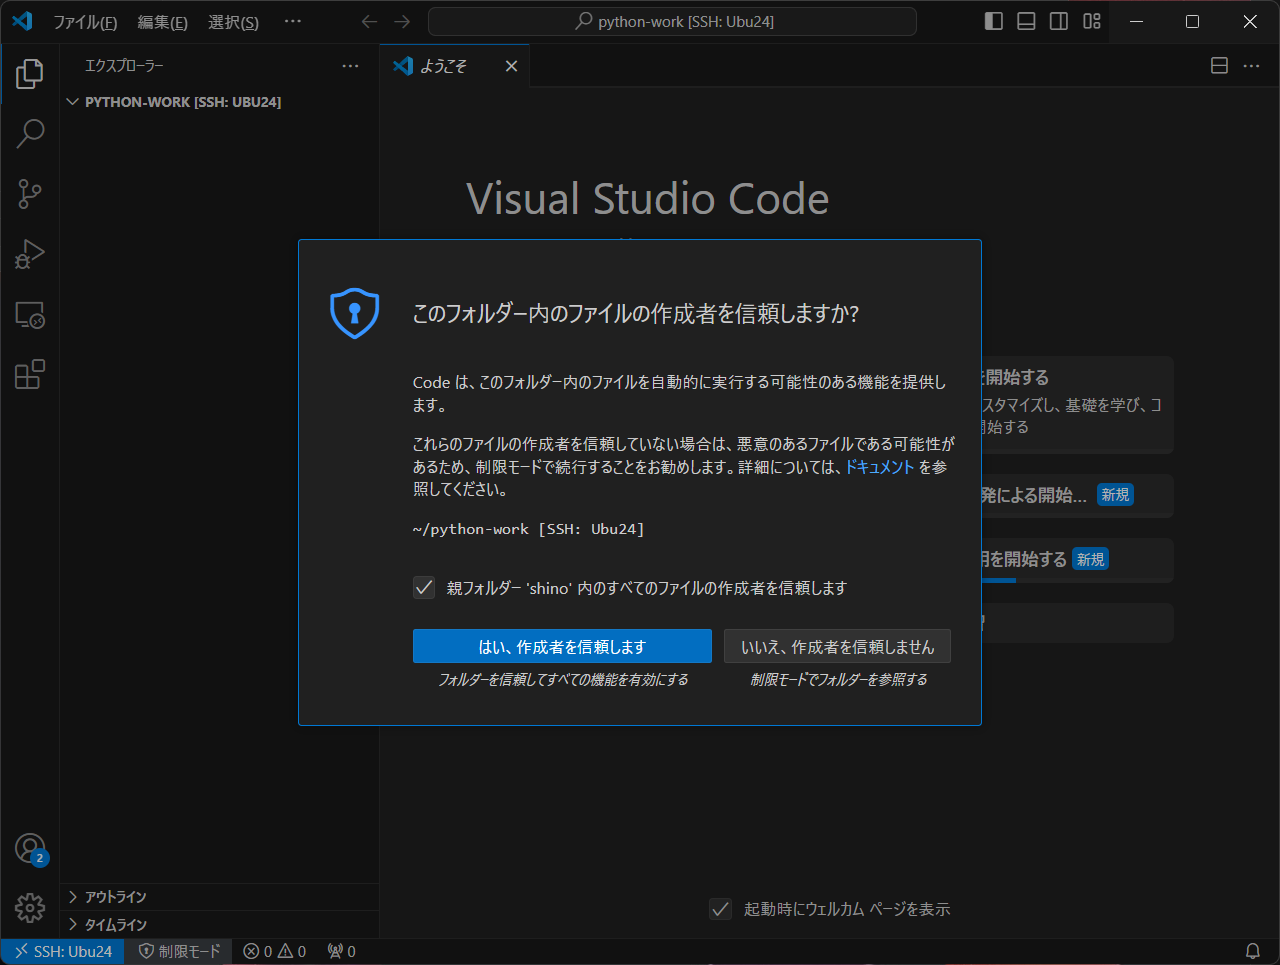1280x965 pixels.
Task: Collapse the PYTHON-WORK [SSH: UBU24] folder section
Action: click(219, 102)
